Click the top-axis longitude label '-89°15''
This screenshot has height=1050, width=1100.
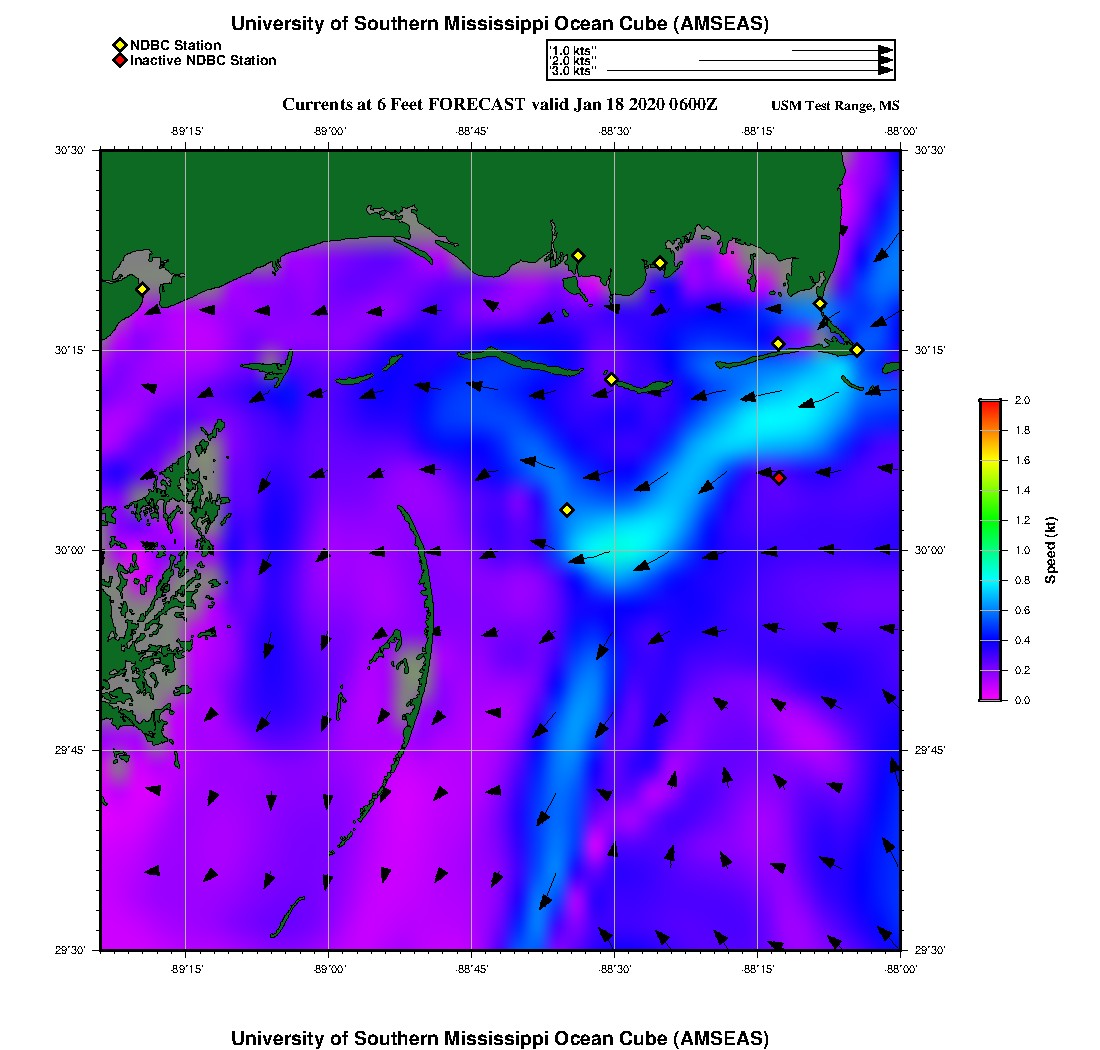(187, 131)
